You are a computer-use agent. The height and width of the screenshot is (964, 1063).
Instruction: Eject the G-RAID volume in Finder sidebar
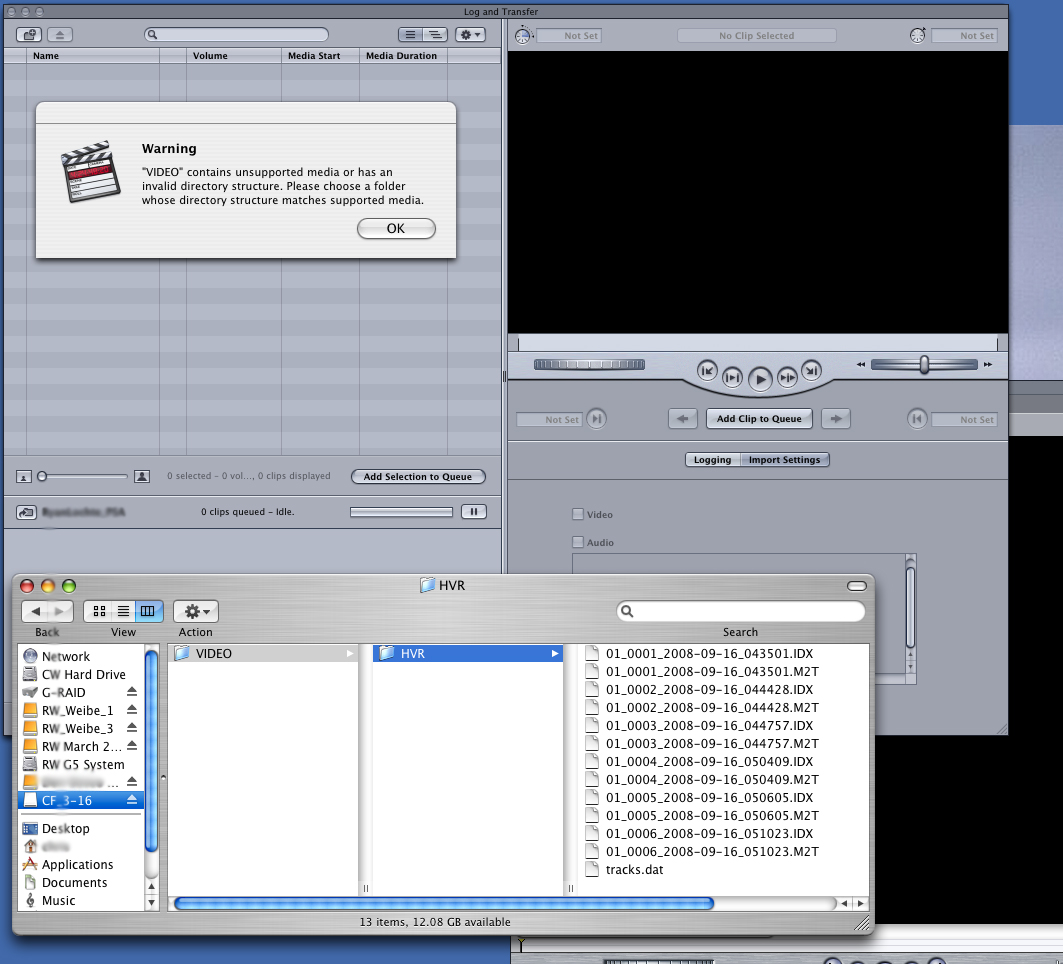pos(132,693)
